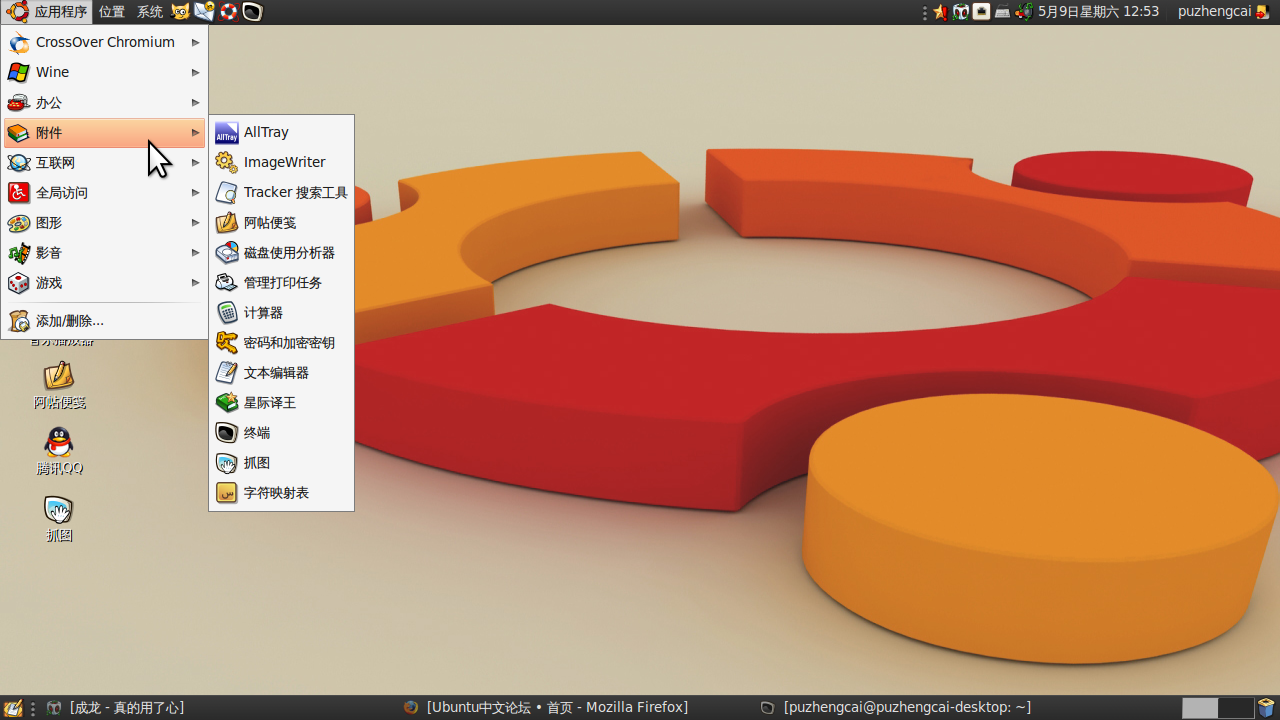Click the puzhengcai user name

[1214, 12]
